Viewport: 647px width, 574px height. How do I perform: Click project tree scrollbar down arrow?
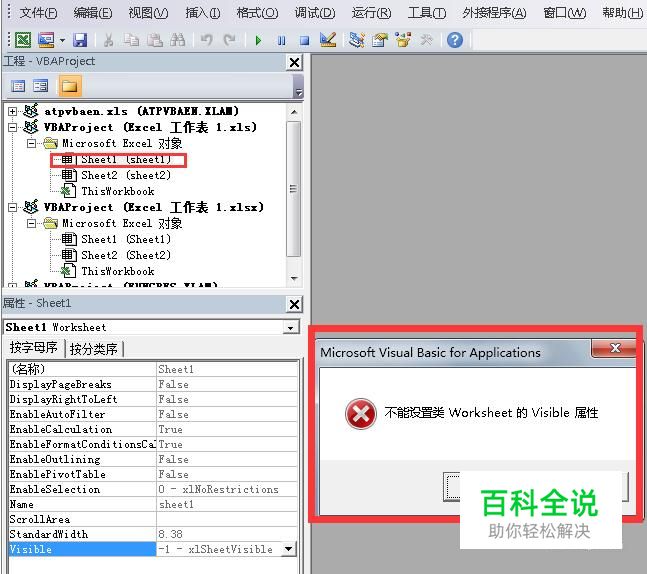[294, 278]
